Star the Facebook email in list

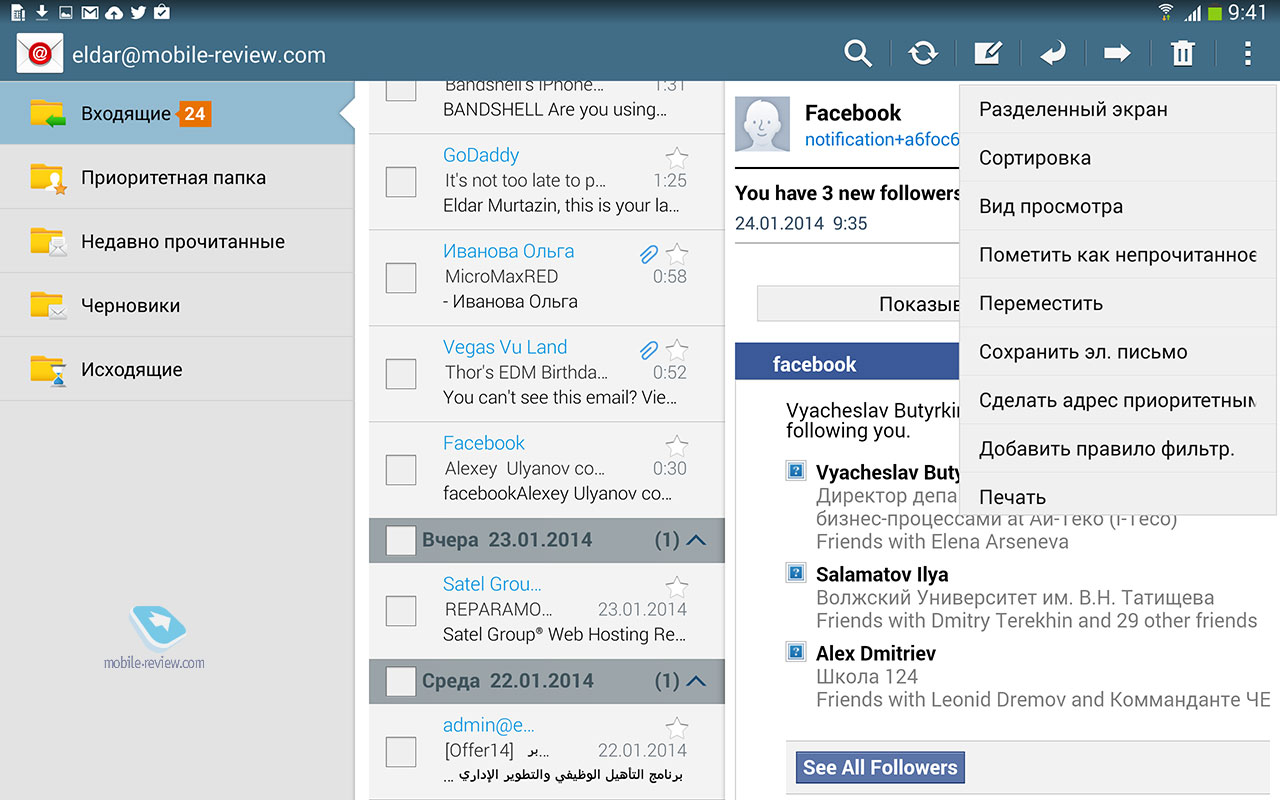[677, 445]
